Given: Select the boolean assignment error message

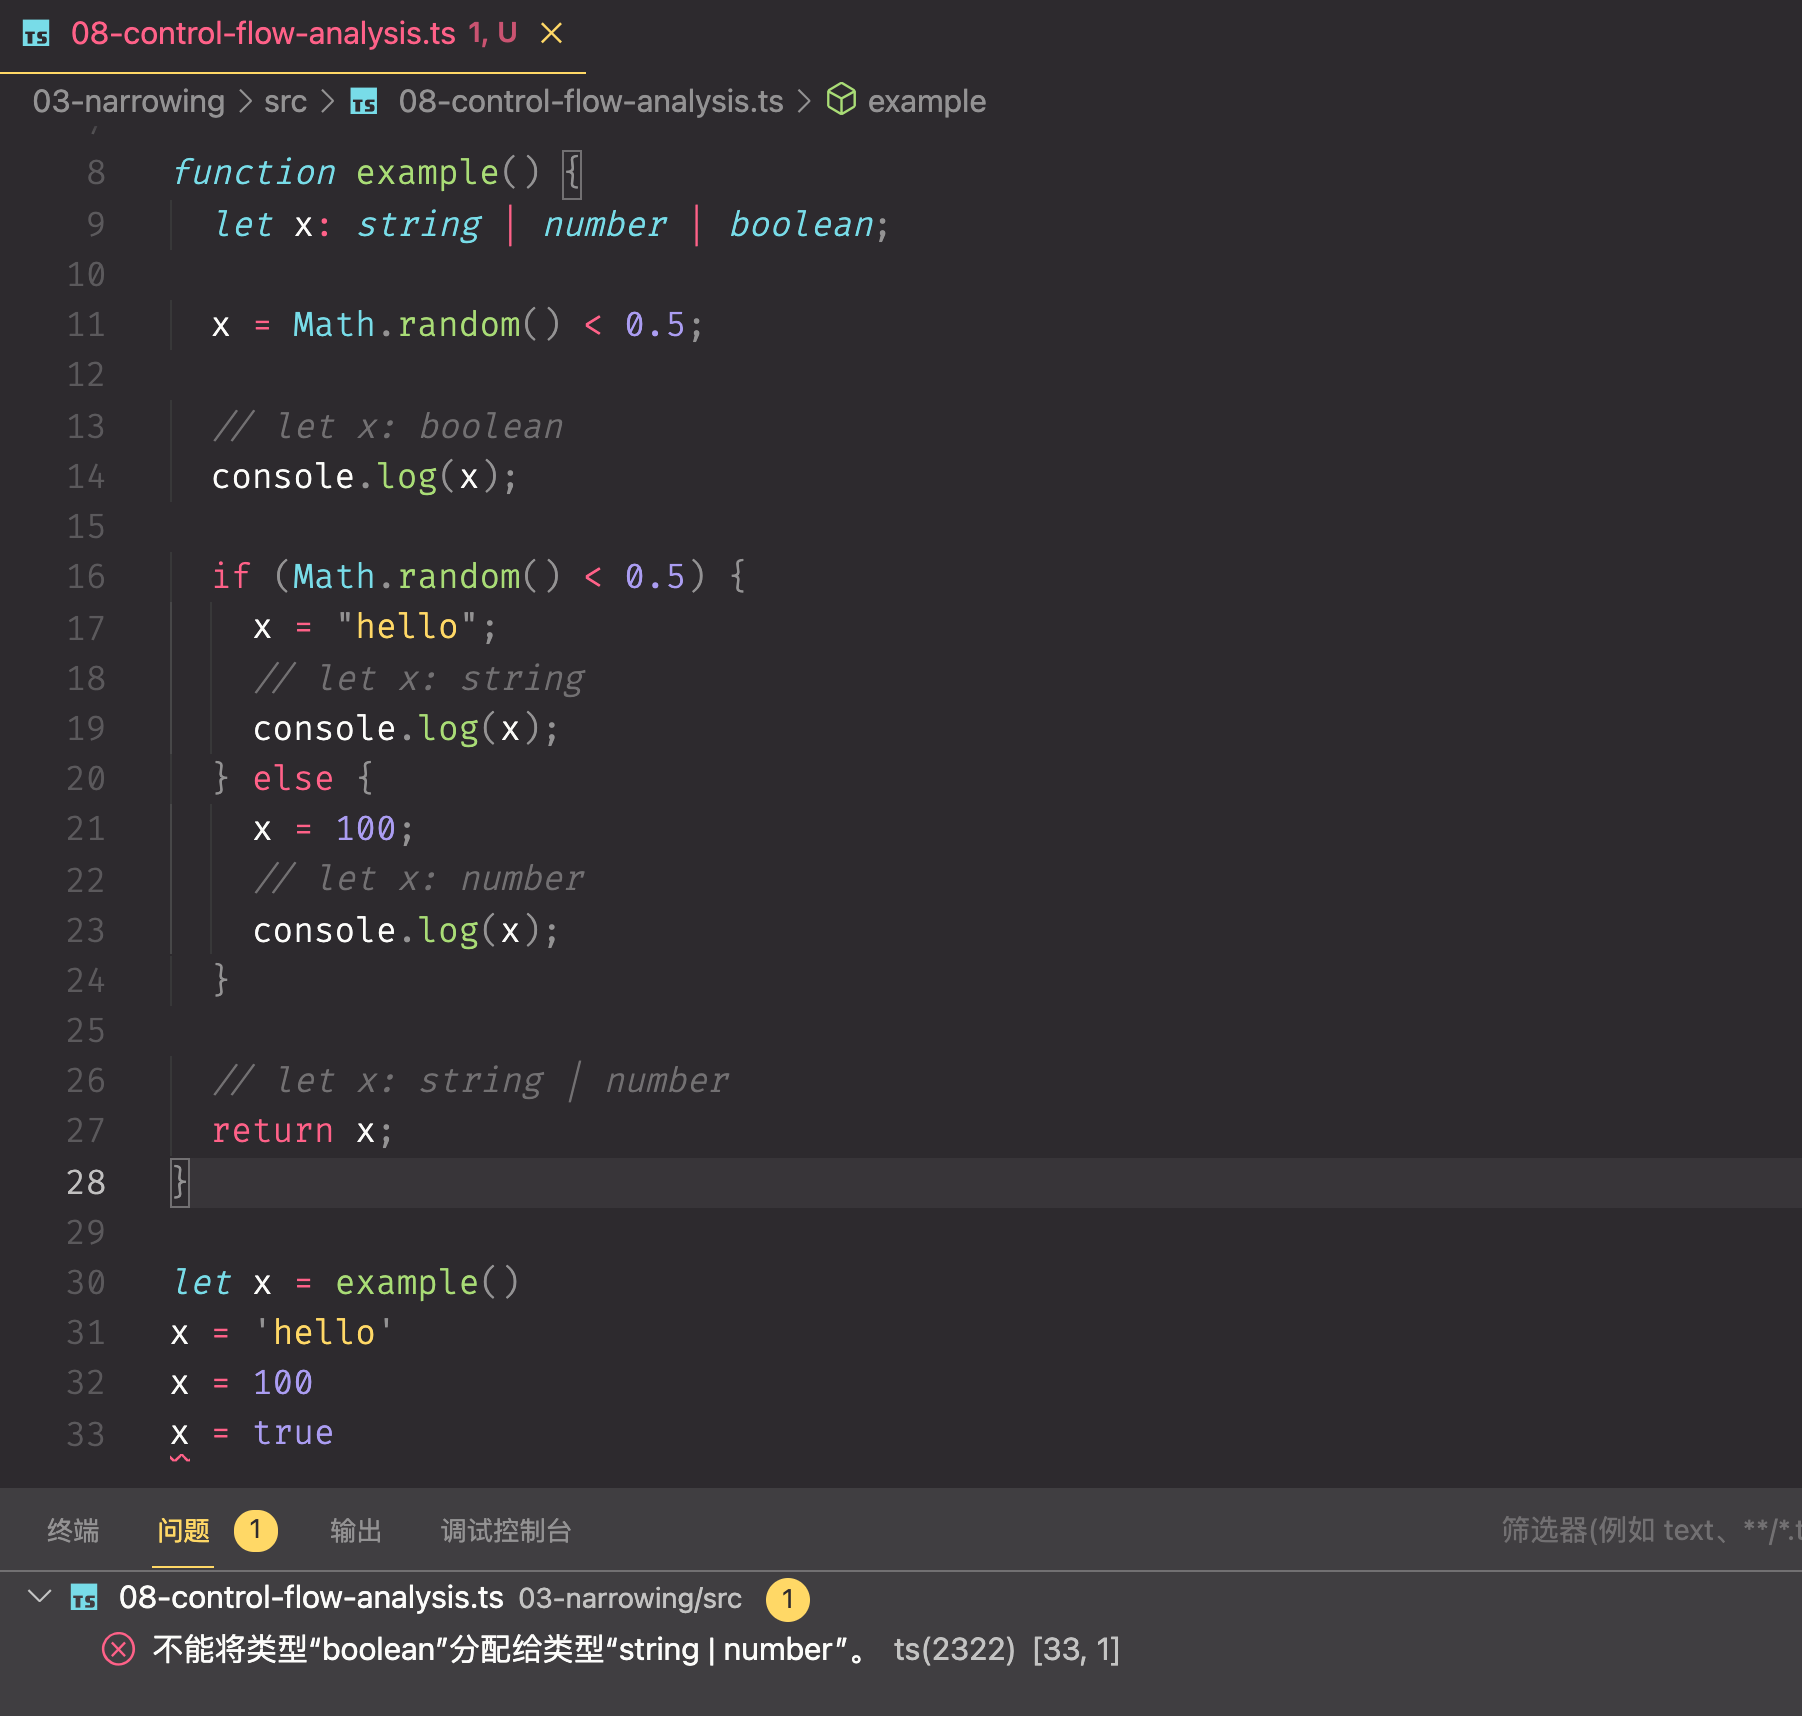Looking at the screenshot, I should (512, 1649).
